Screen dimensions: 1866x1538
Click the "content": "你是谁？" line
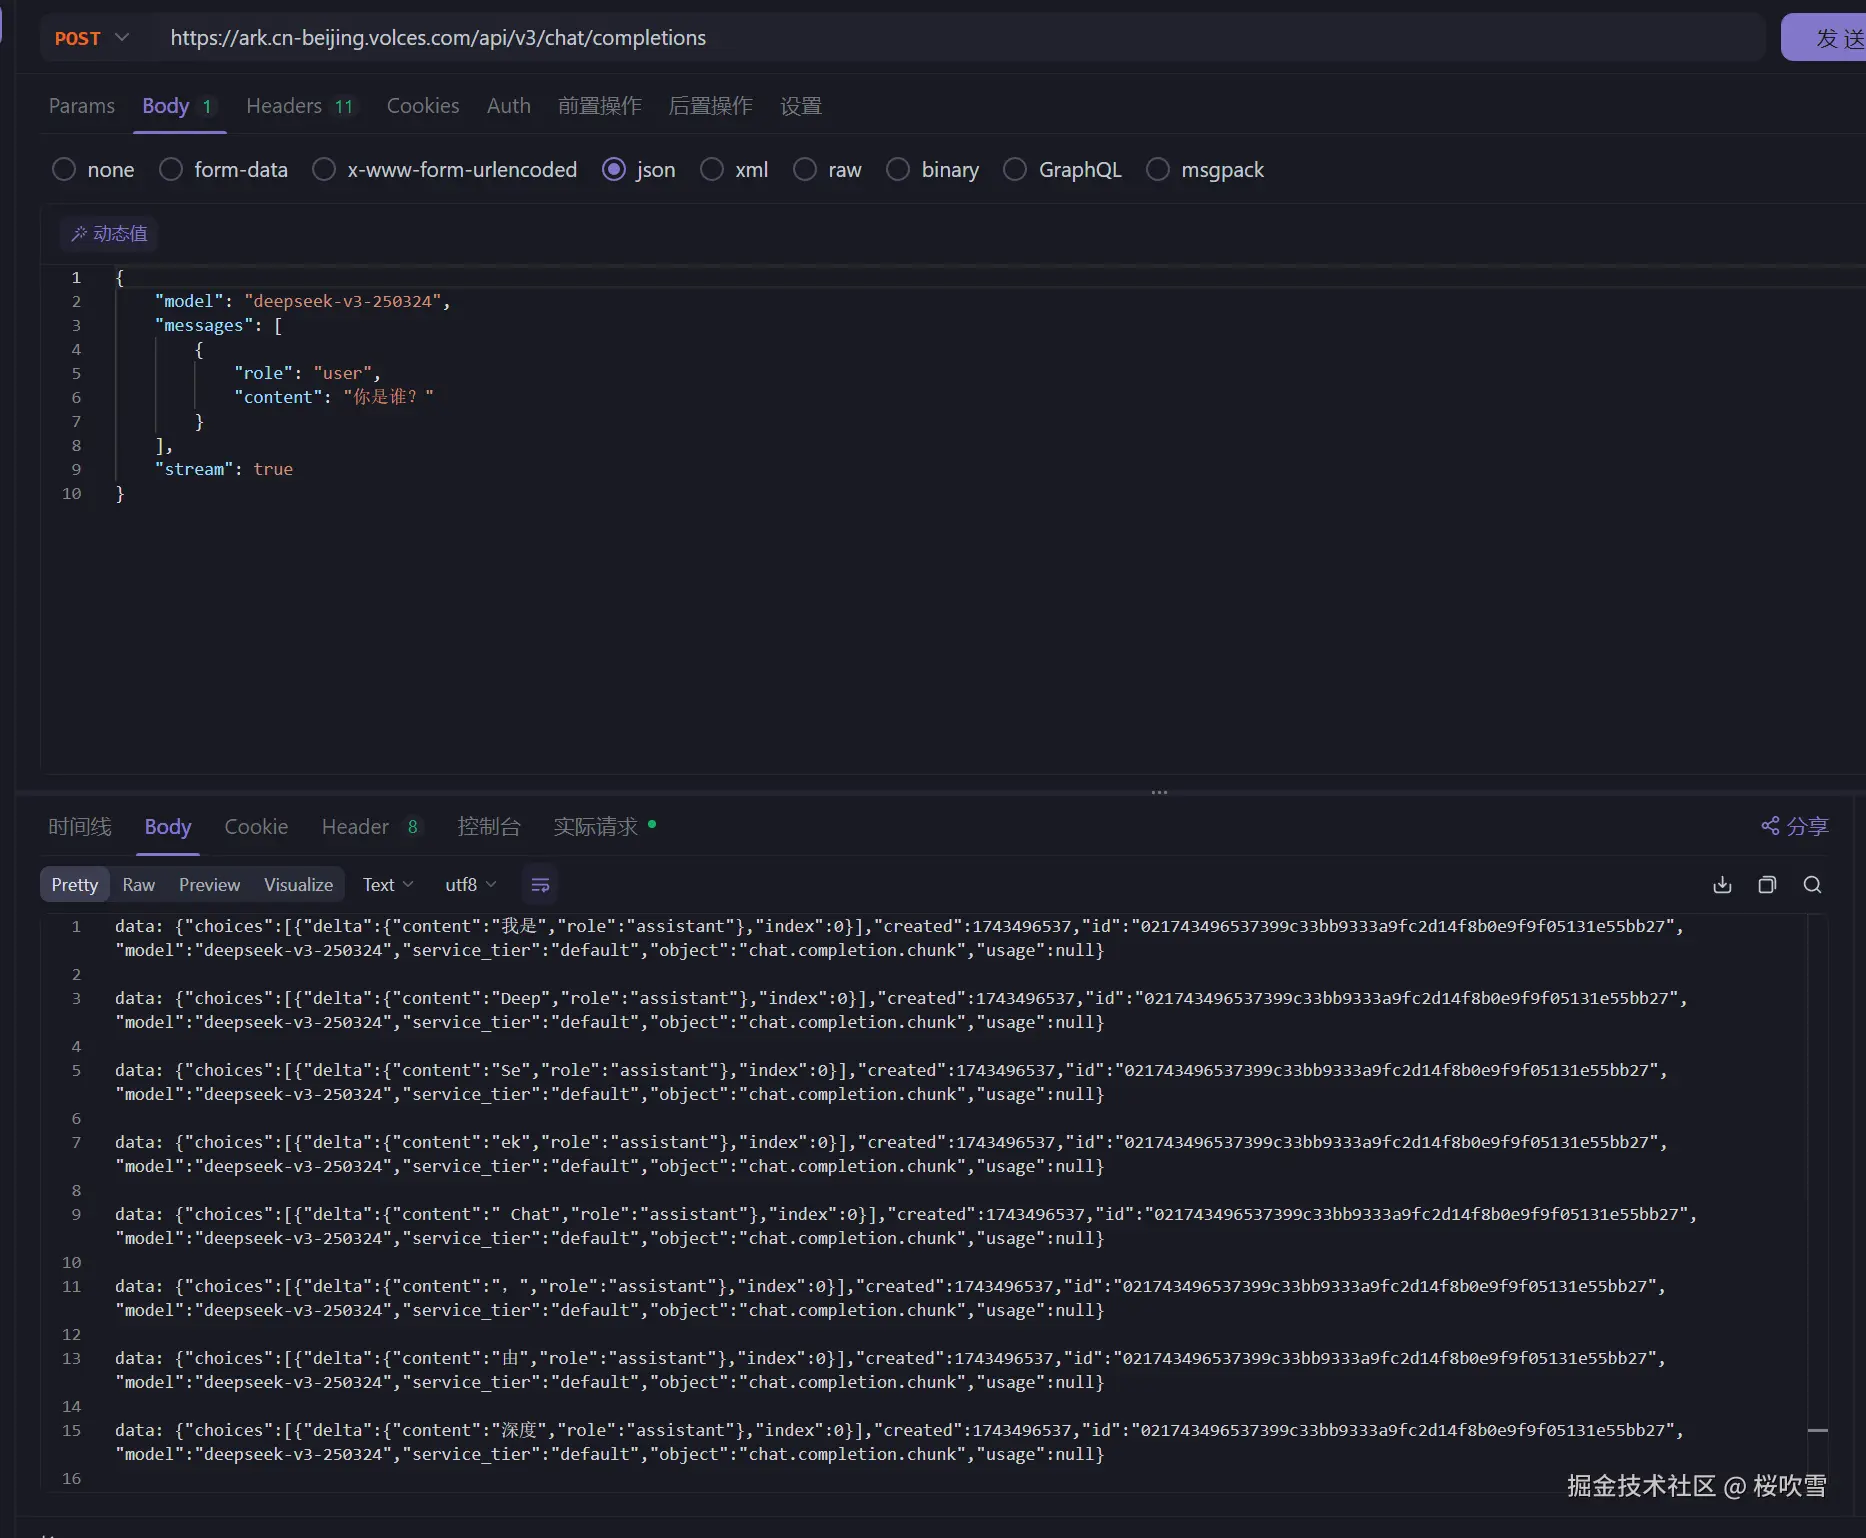tap(334, 397)
